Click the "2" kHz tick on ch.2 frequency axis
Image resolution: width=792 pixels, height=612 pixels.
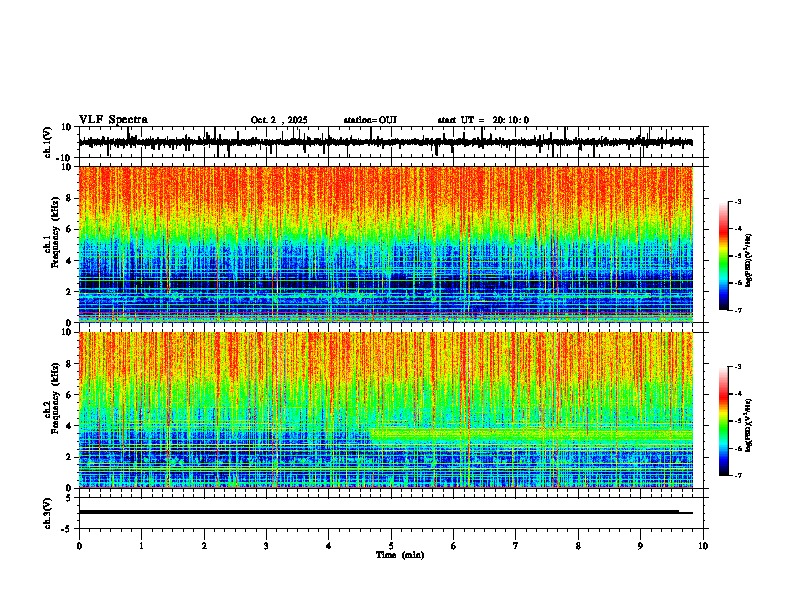click(69, 457)
